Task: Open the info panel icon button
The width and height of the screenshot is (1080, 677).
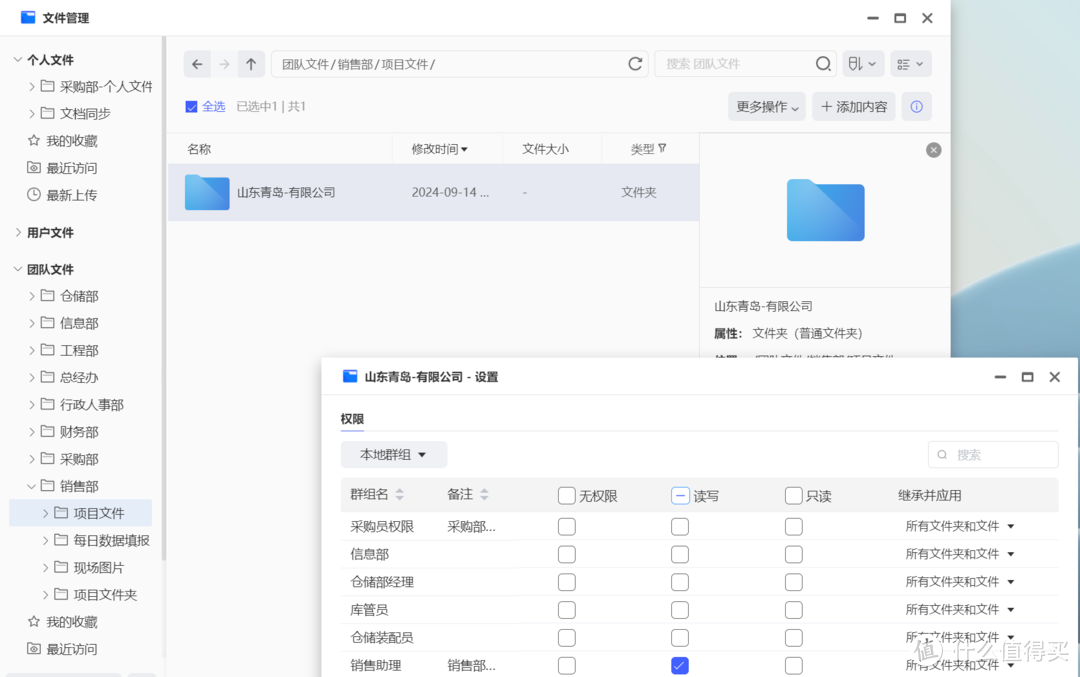Action: point(916,107)
